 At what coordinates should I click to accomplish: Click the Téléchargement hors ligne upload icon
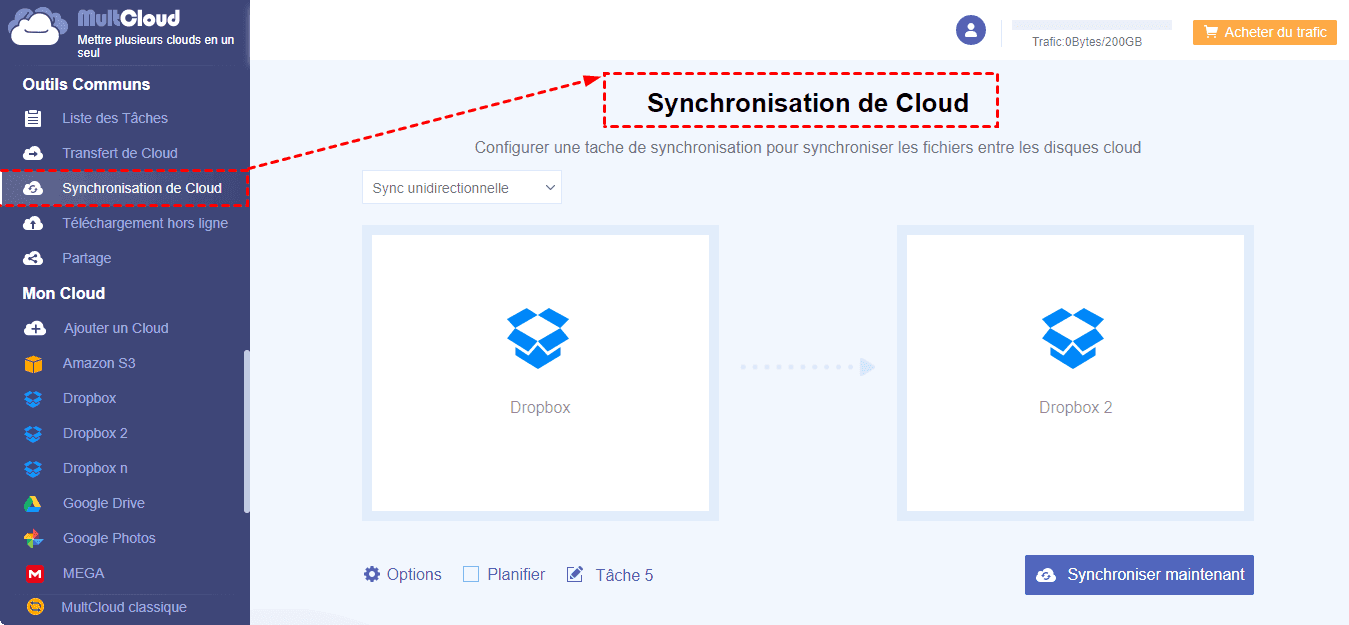33,223
